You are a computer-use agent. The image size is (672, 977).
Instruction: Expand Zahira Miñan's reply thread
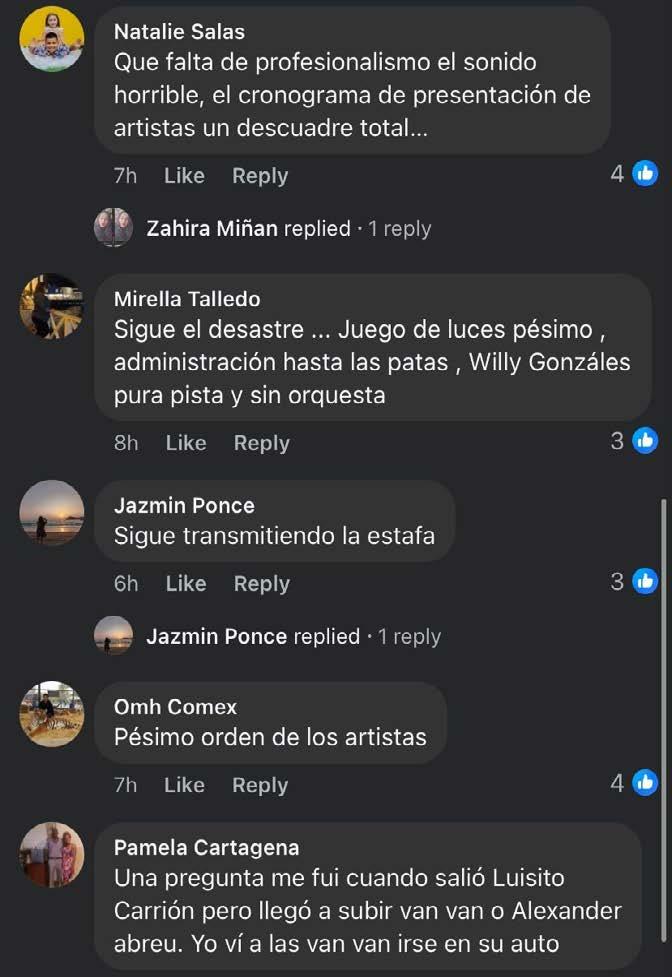tap(288, 229)
